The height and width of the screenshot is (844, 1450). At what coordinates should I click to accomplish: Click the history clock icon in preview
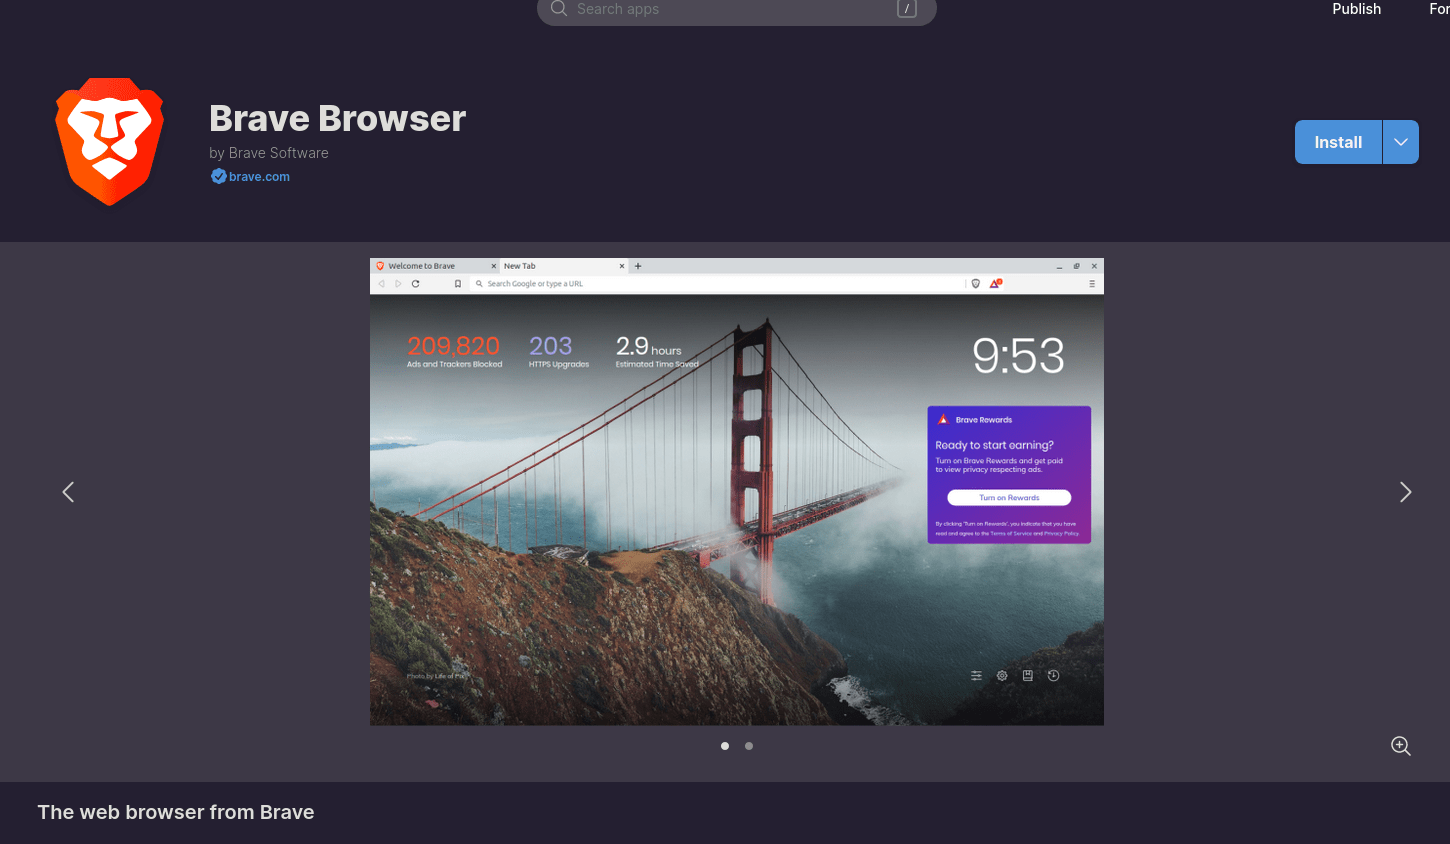tap(1053, 676)
